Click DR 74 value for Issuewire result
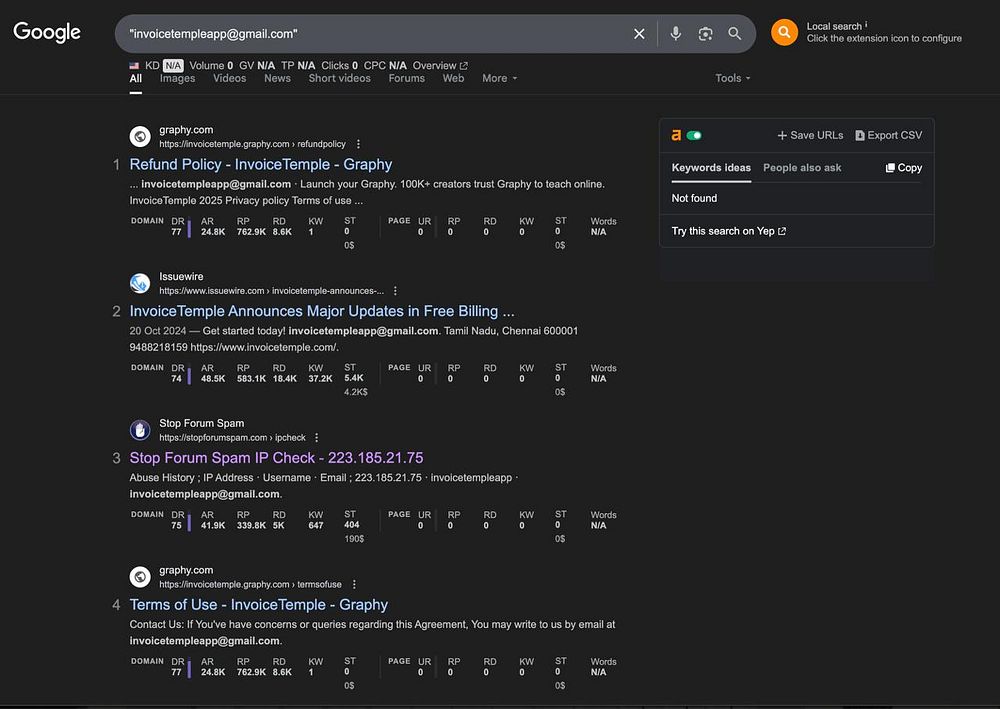 coord(177,379)
